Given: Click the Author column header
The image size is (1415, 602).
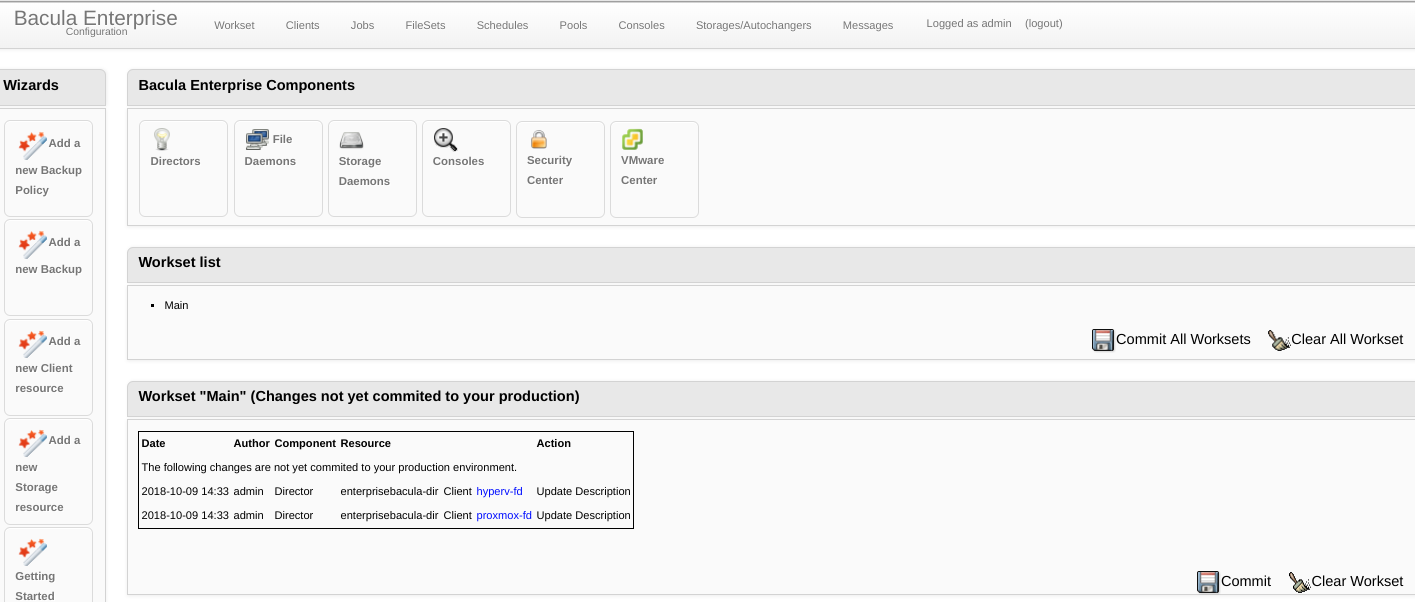Looking at the screenshot, I should point(251,443).
